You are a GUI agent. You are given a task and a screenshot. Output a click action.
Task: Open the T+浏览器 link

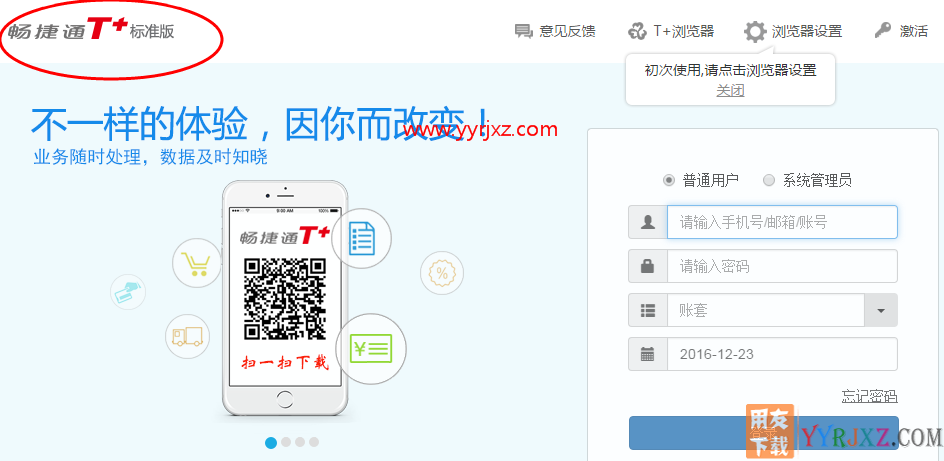pos(683,31)
